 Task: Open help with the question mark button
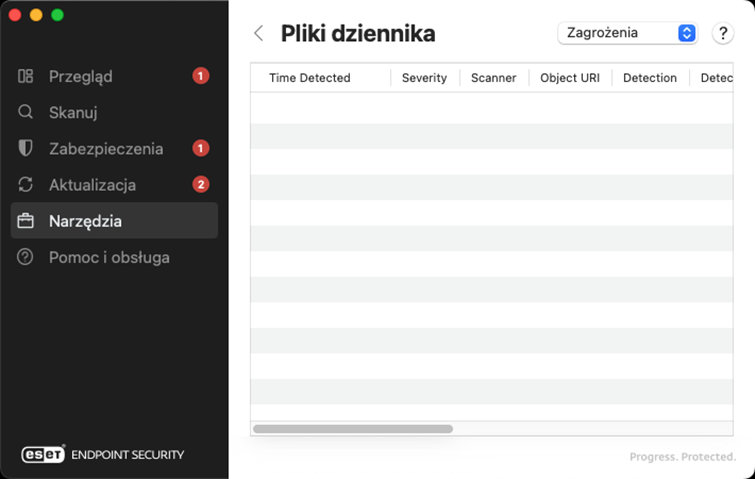click(723, 33)
